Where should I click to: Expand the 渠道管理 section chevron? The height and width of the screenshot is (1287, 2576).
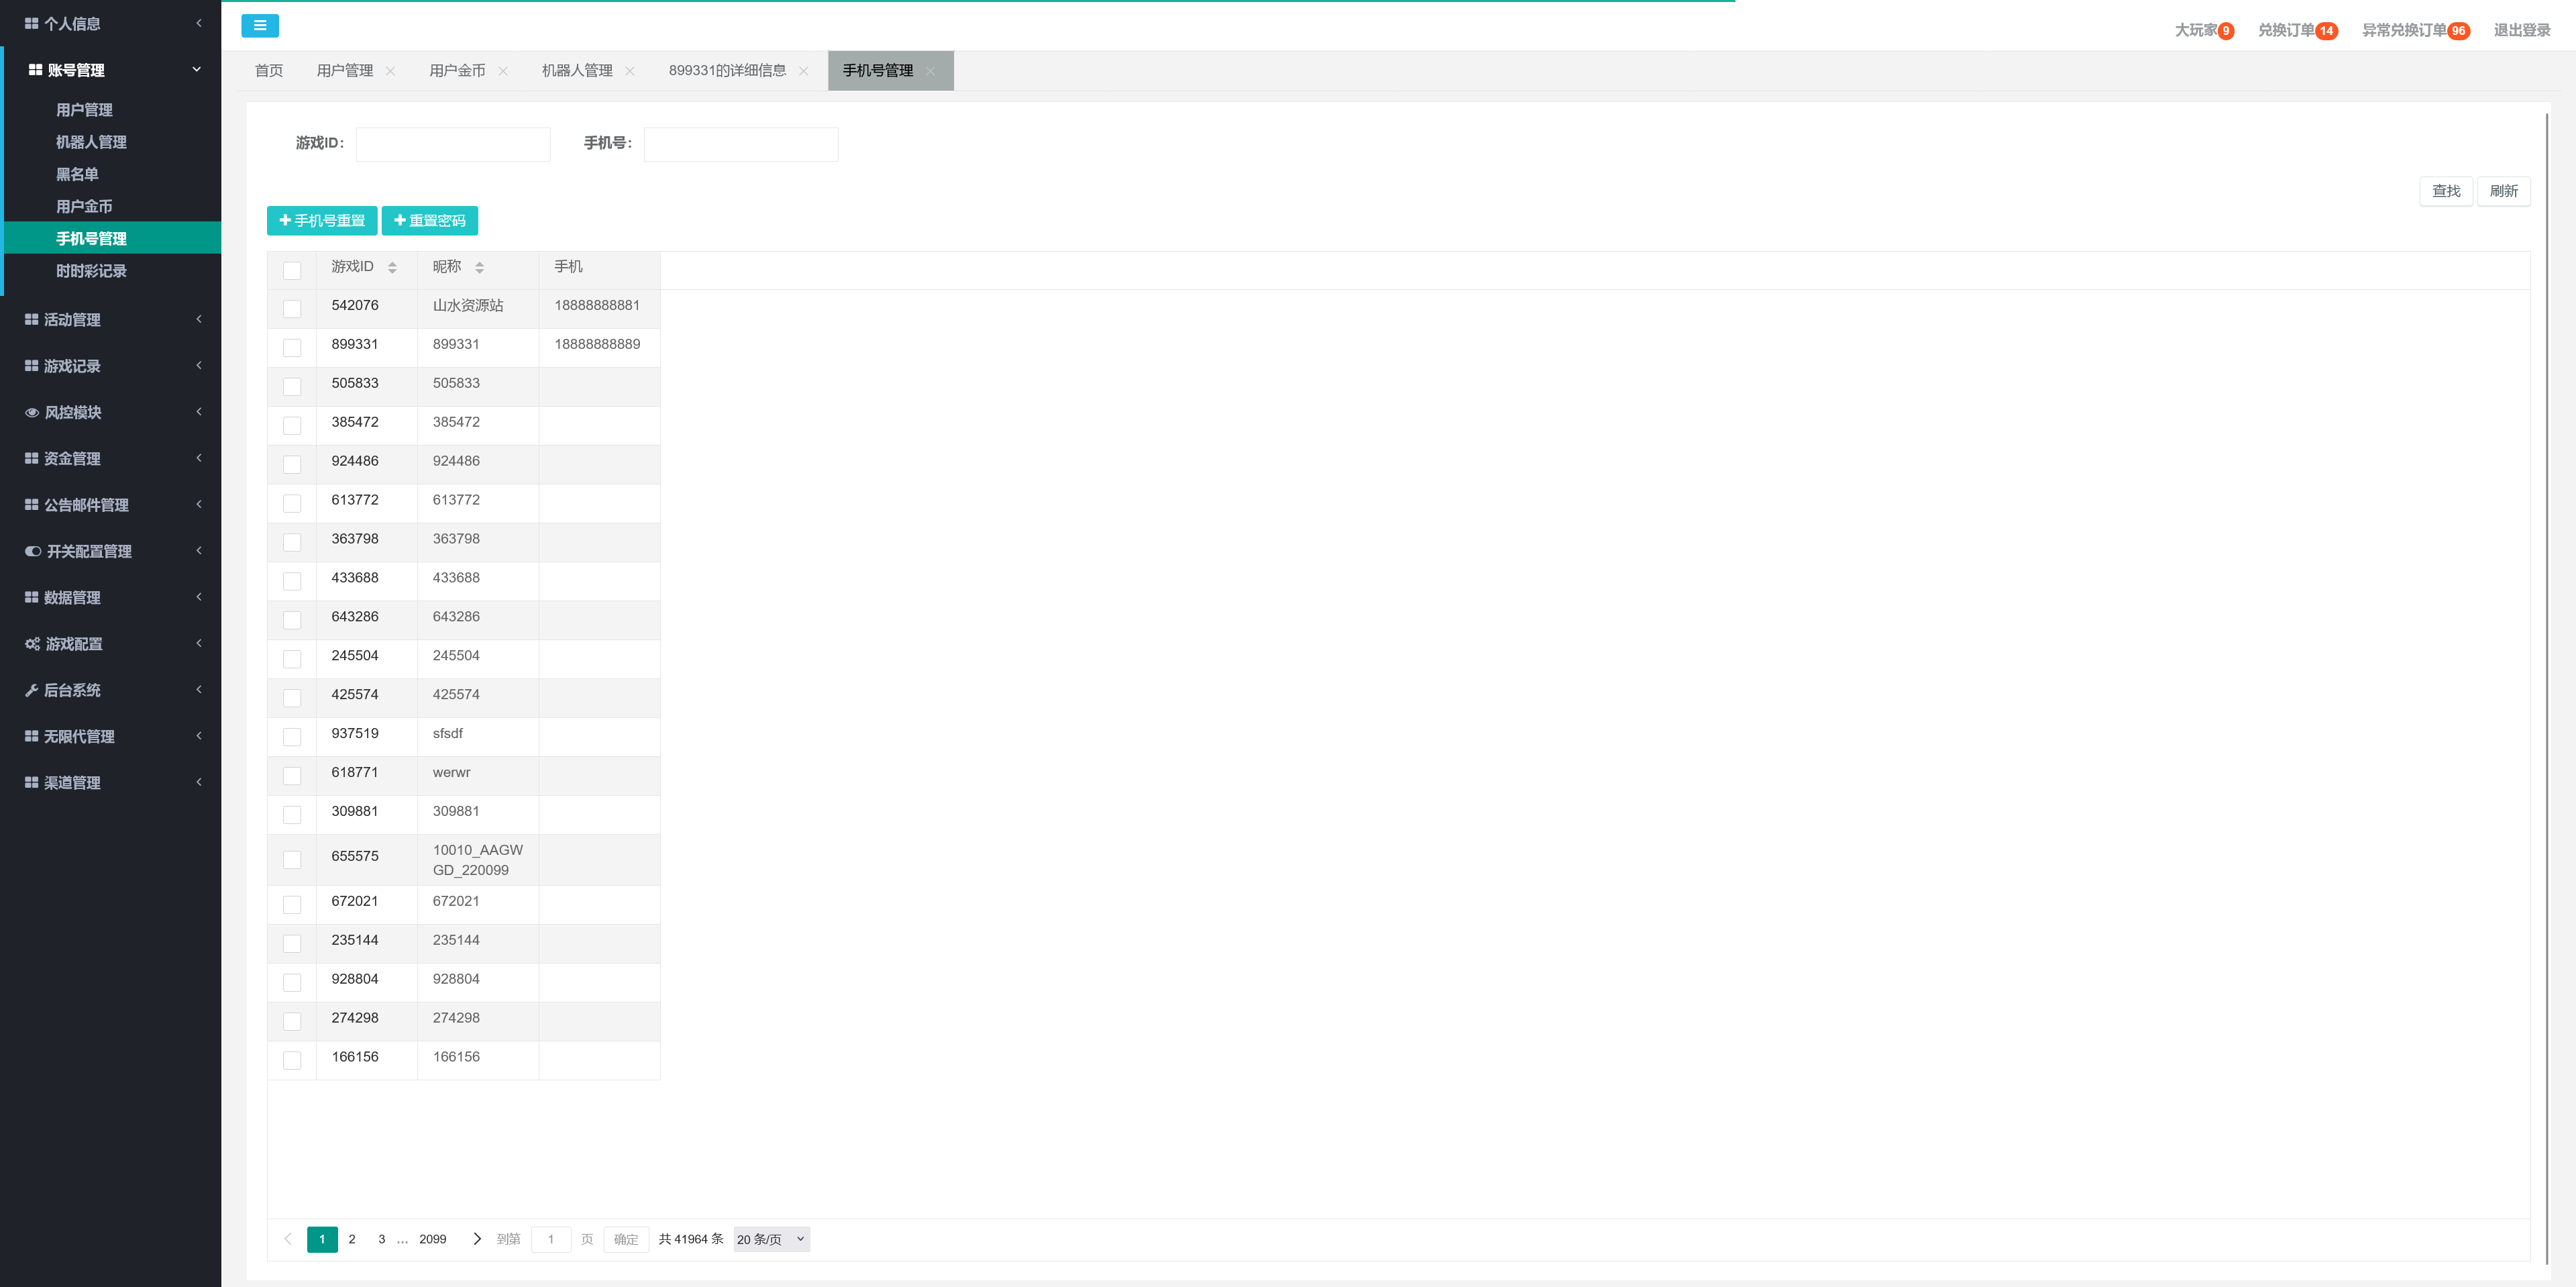point(199,782)
